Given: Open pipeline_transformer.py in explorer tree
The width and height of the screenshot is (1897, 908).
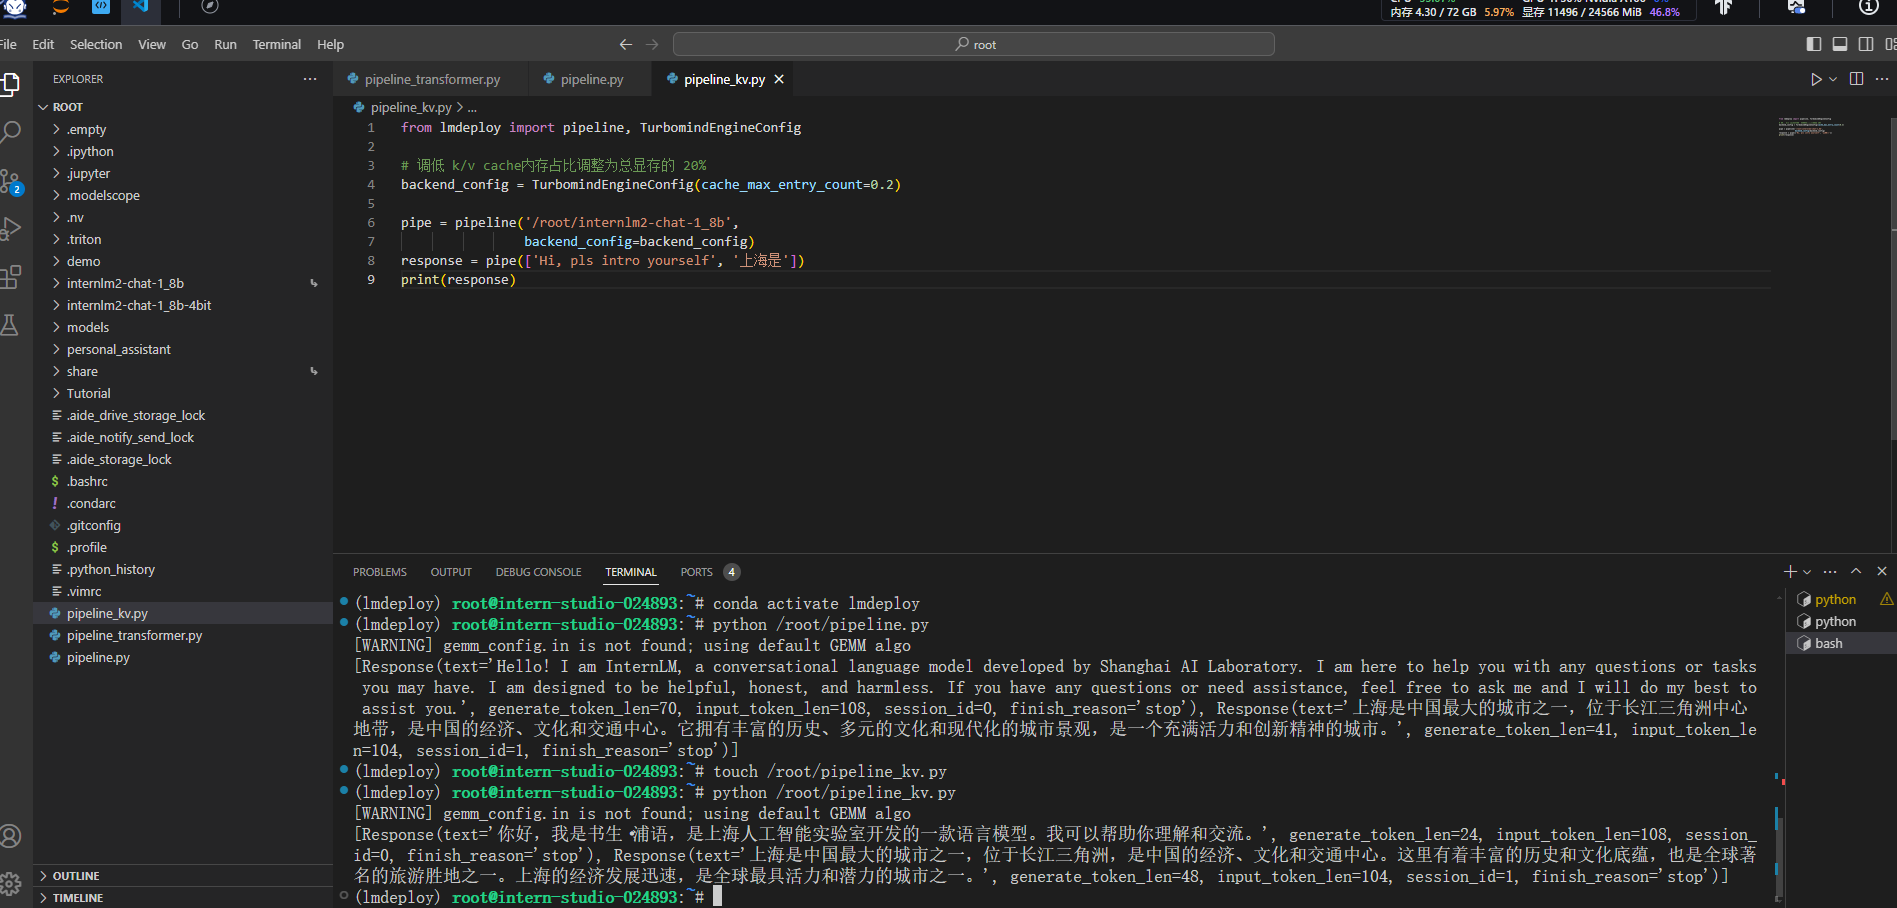Looking at the screenshot, I should (x=183, y=635).
